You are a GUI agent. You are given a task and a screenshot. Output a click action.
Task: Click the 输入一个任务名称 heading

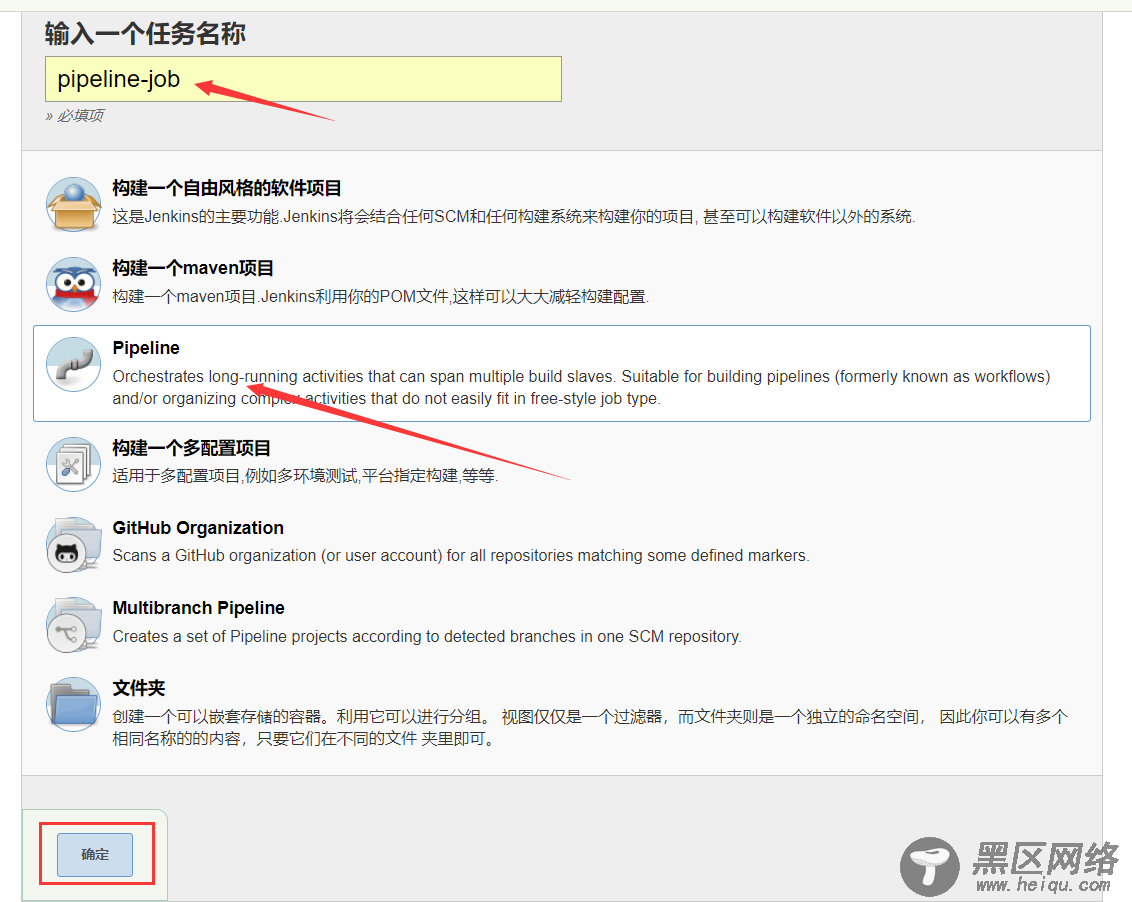click(x=145, y=34)
